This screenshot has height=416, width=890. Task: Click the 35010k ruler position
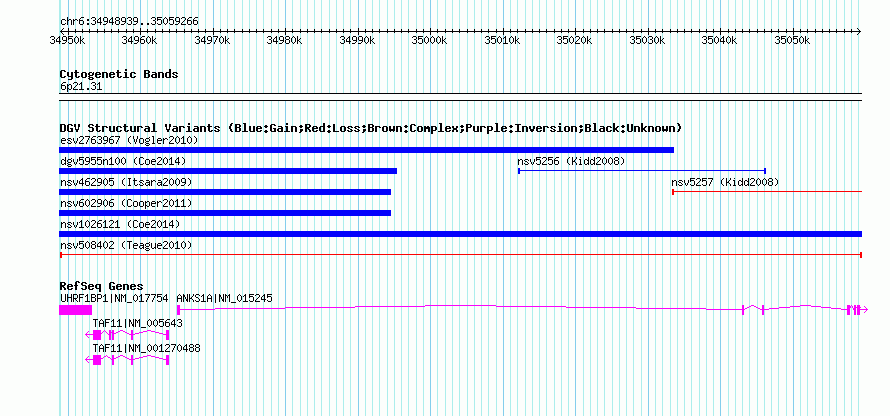point(502,40)
